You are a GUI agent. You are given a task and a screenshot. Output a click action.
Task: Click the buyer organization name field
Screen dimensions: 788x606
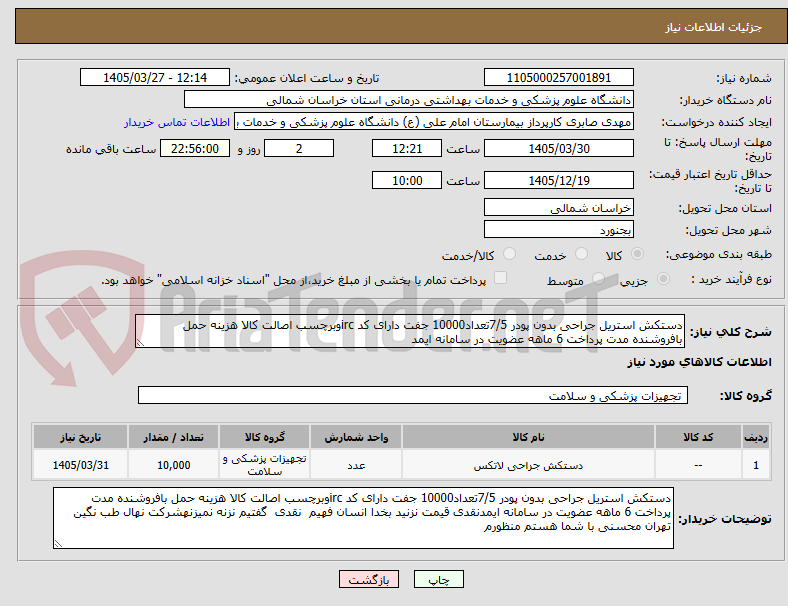(x=409, y=99)
